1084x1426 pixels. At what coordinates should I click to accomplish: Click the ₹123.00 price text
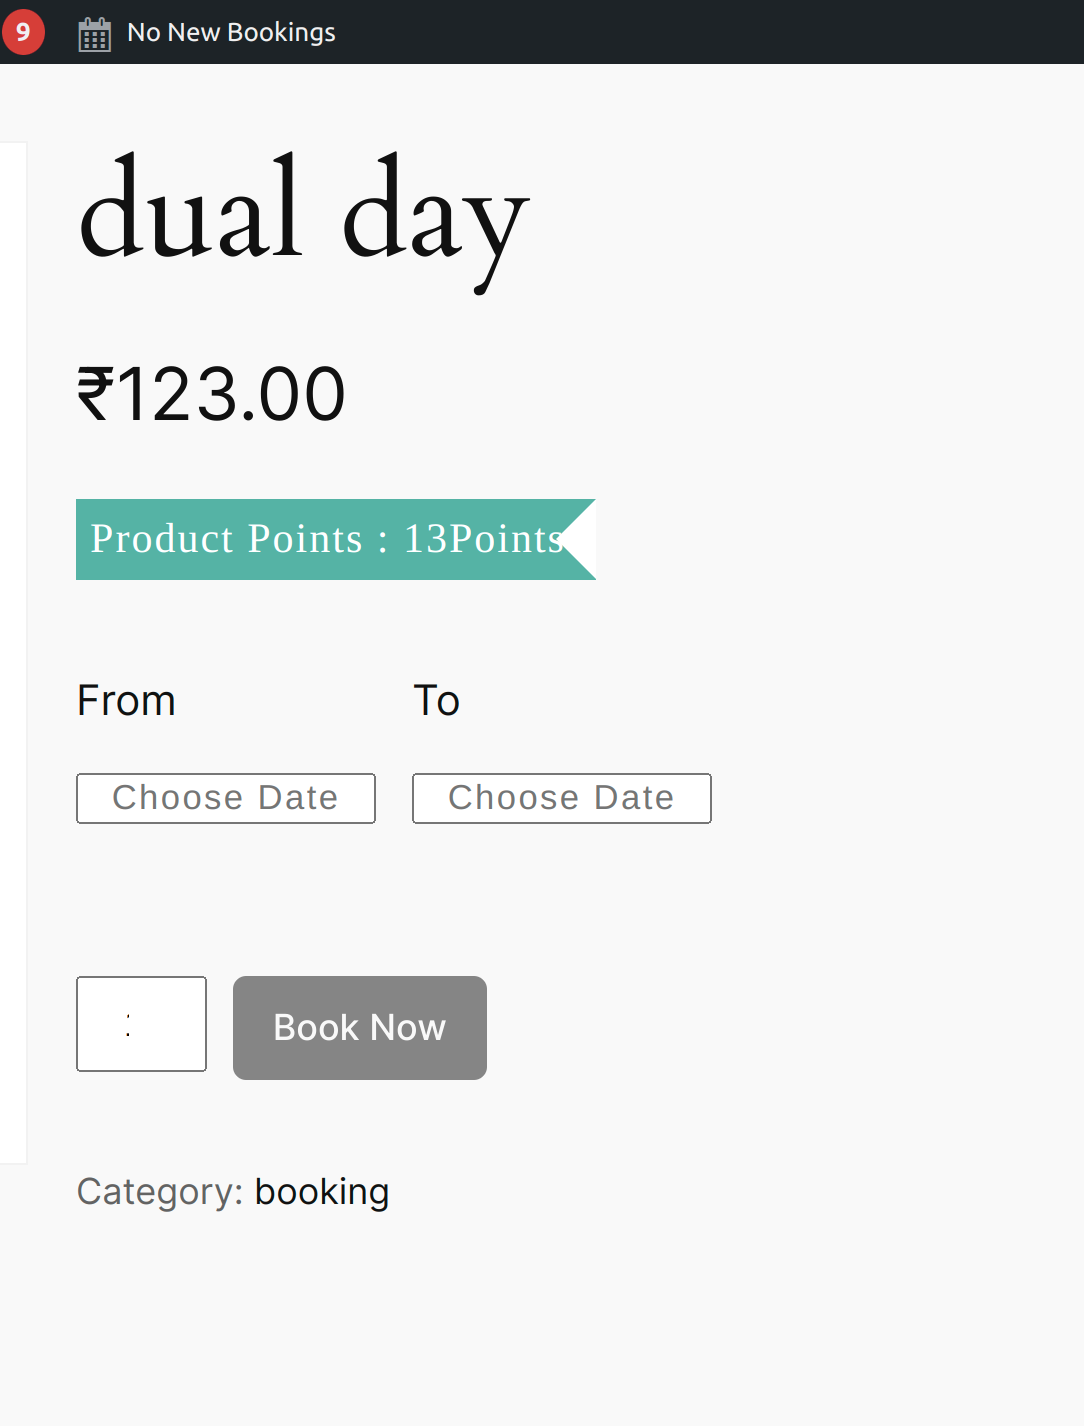click(x=212, y=394)
